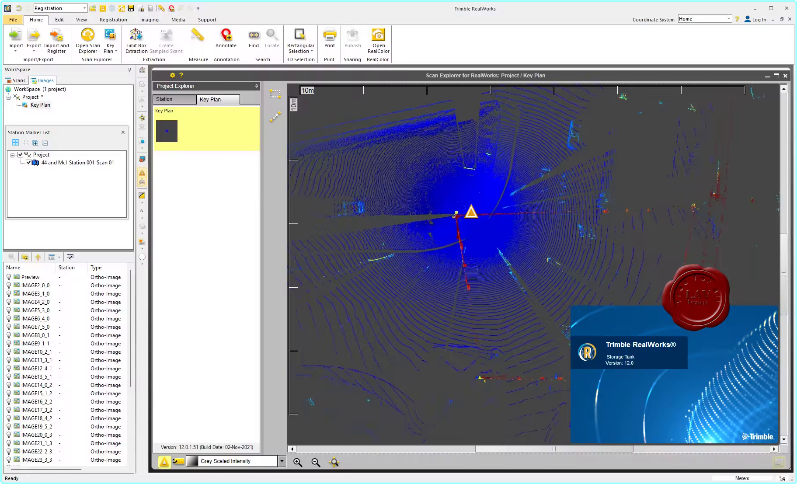Click Import and Register icon

tap(56, 36)
